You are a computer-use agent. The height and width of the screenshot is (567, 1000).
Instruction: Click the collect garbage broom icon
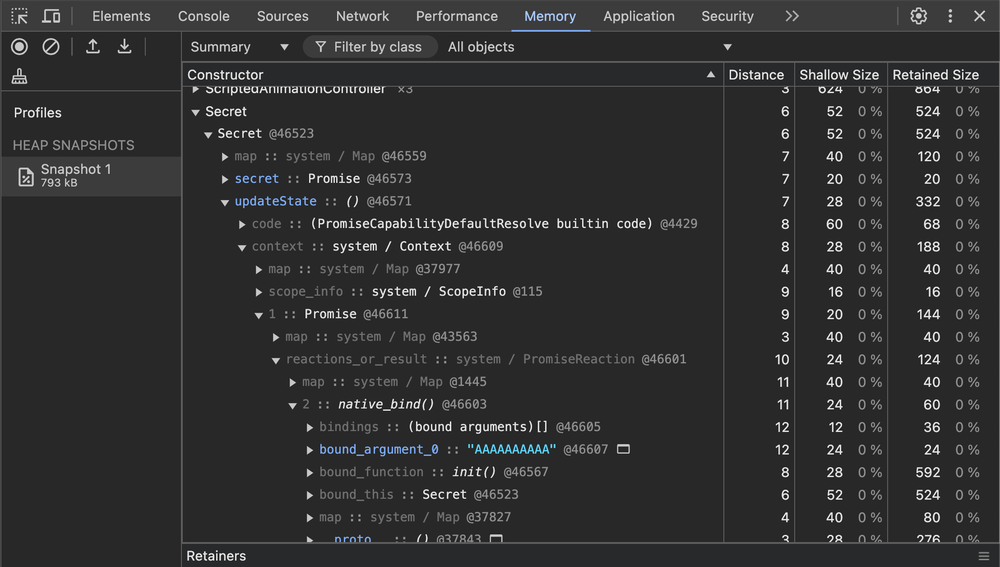click(x=20, y=77)
